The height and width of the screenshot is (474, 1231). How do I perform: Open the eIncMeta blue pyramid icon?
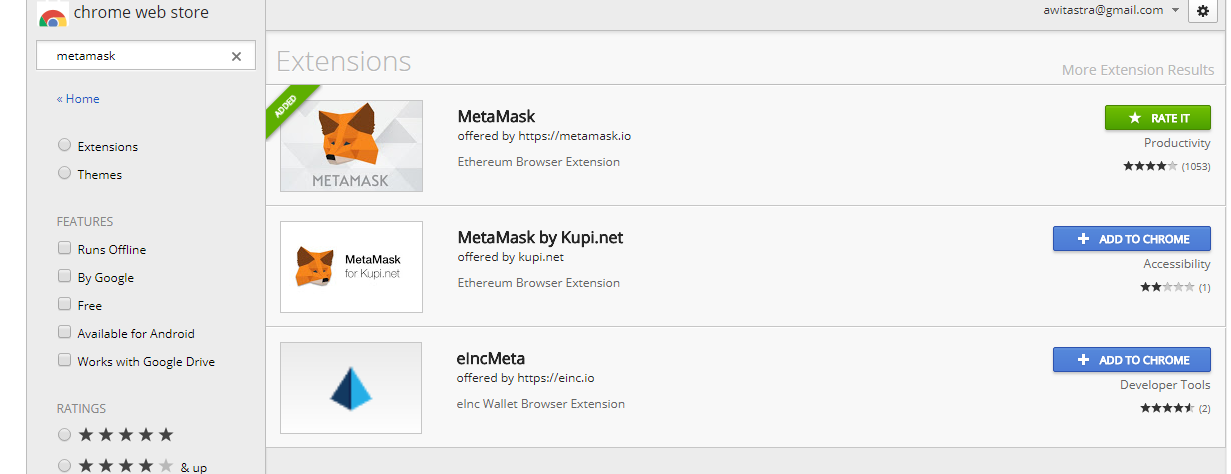(x=351, y=388)
